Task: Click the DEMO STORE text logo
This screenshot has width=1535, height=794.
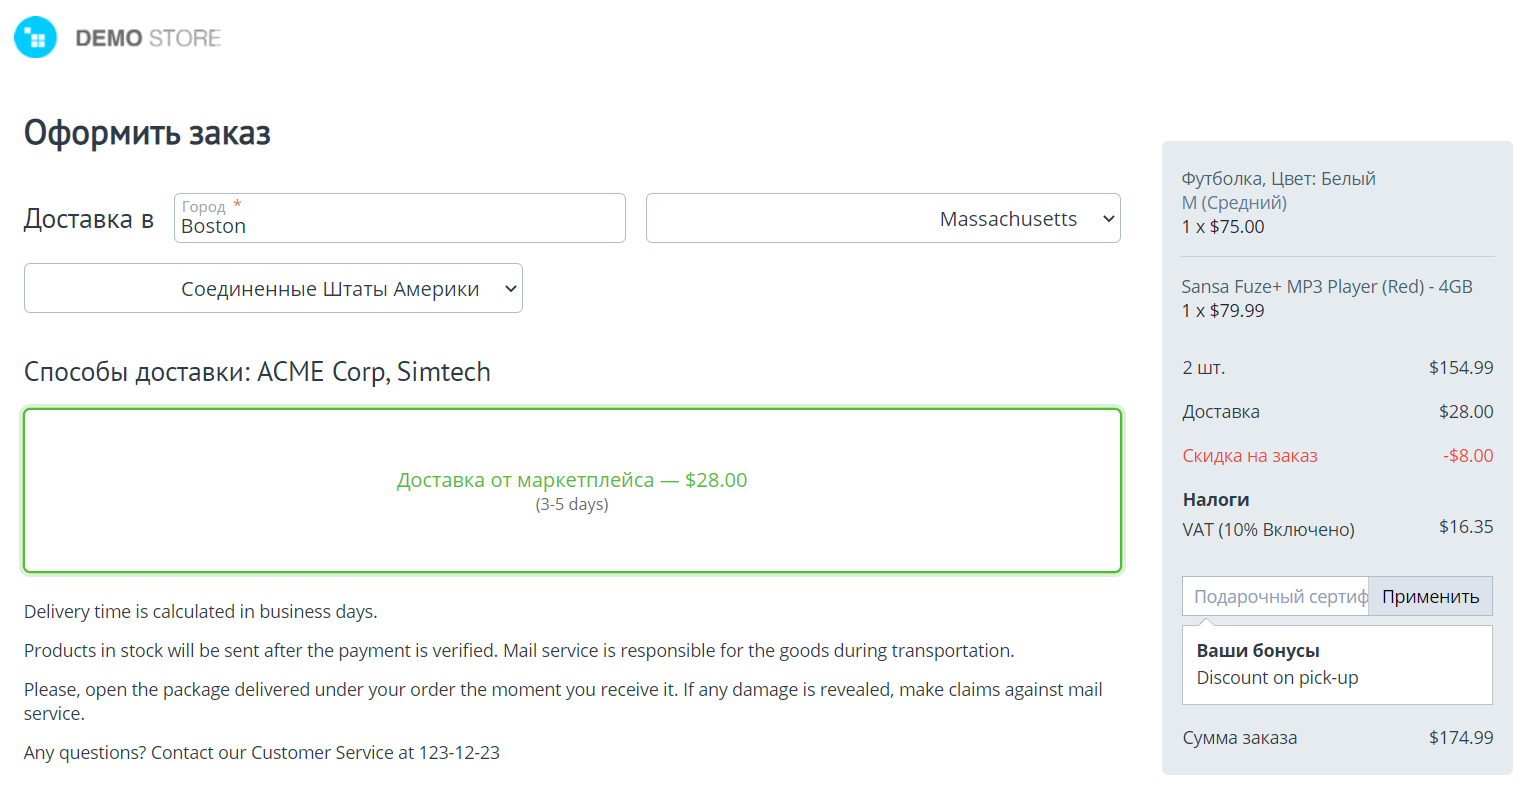Action: click(x=148, y=38)
